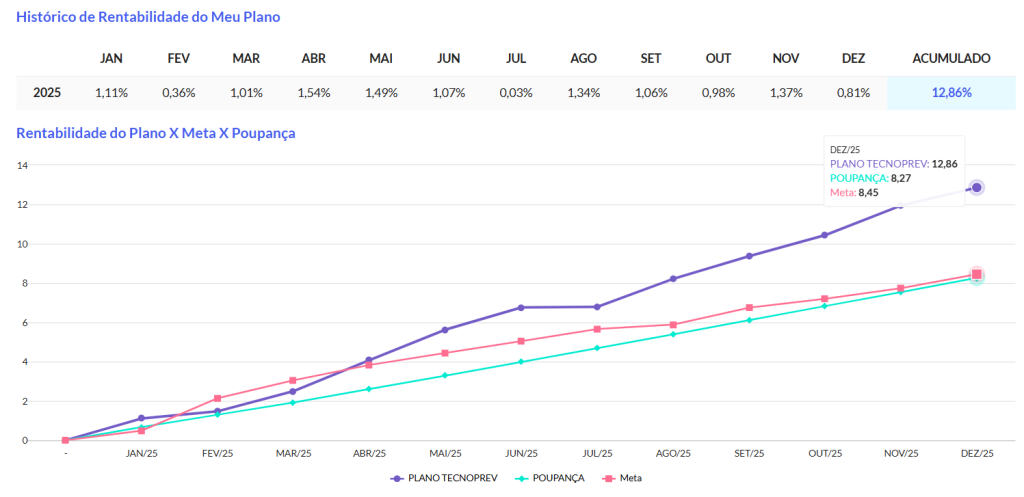
Task: Click Rentabilidade do Plano X Meta title
Action: point(155,132)
